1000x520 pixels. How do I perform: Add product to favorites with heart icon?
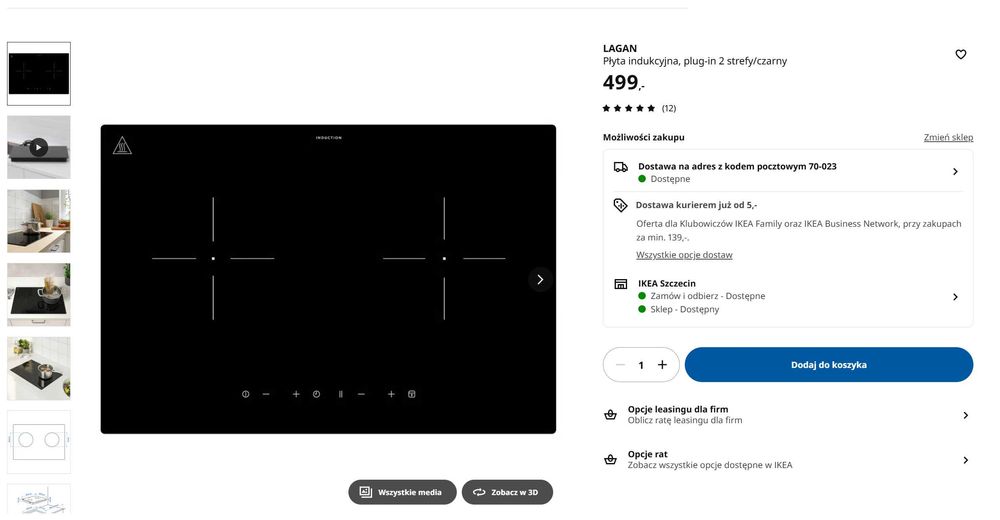(960, 55)
